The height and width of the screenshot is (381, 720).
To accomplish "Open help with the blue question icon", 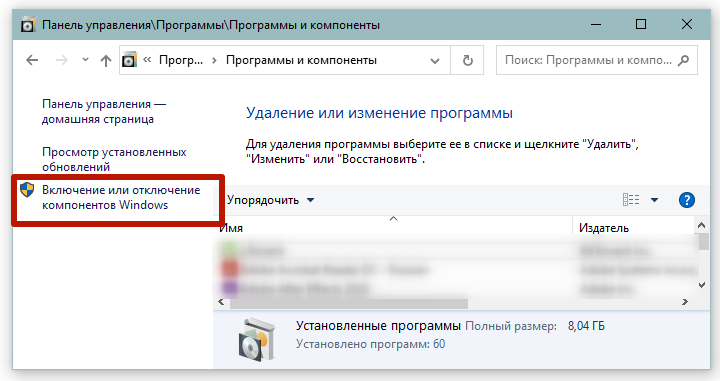I will (x=686, y=200).
